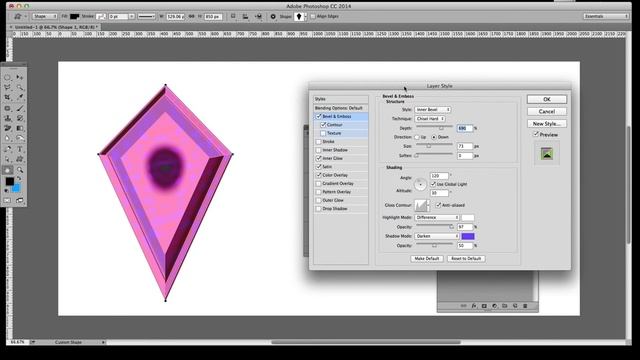Screen dimensions: 640x360
Task: Open shape settings gear in options bar
Action: click(273, 16)
